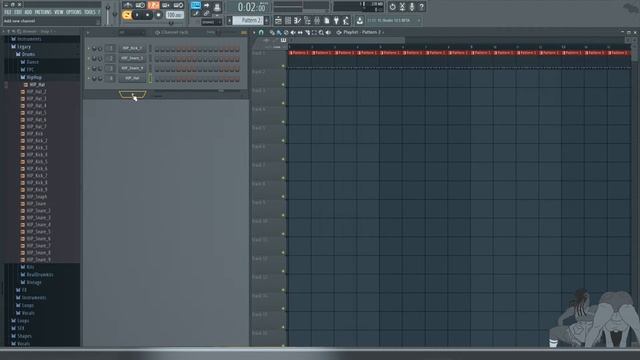Select the playlist zoom magnifier tool
Screen dimensions: 640x360
[321, 32]
